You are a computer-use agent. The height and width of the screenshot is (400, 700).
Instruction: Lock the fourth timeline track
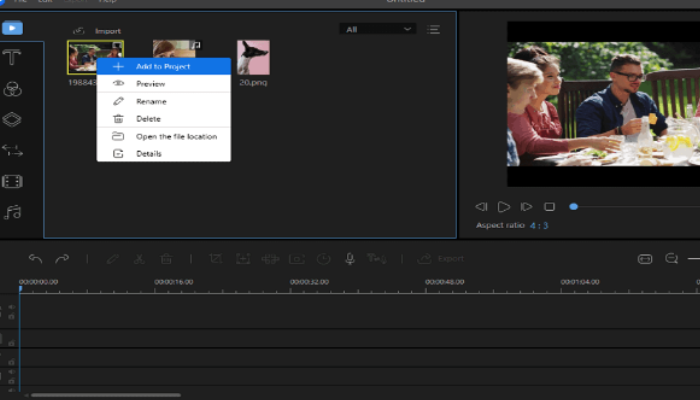12,381
